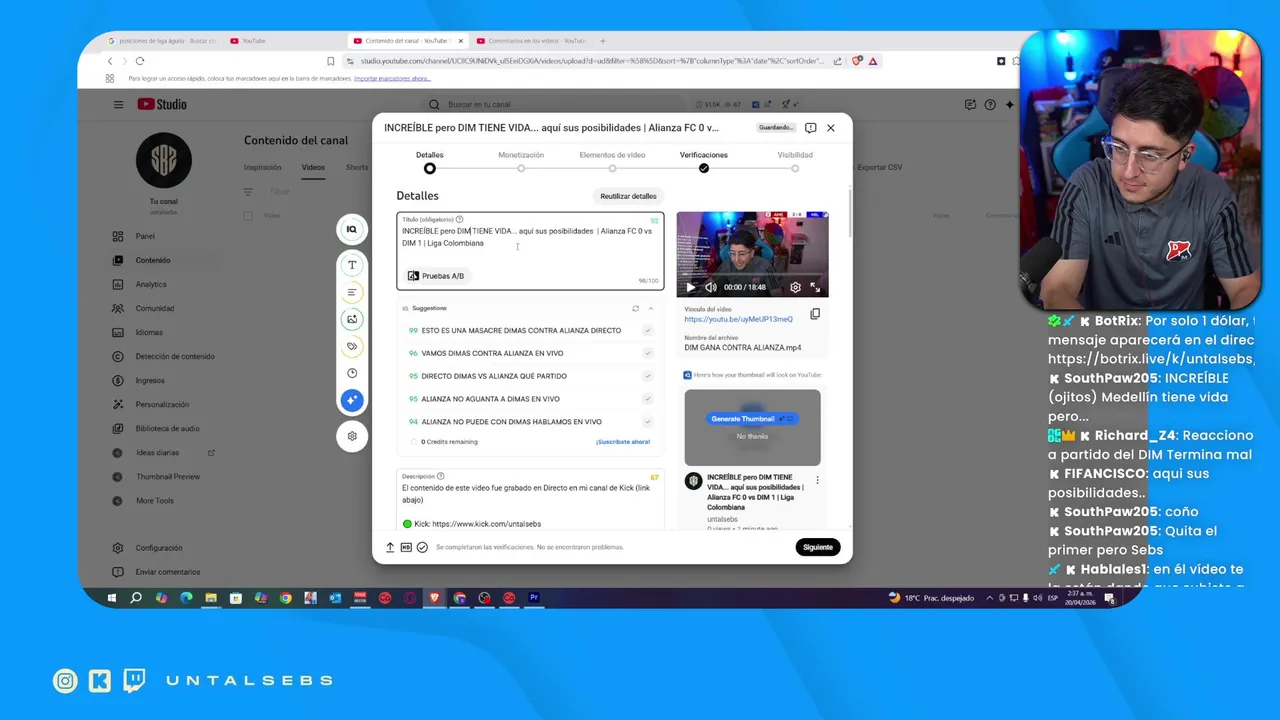The width and height of the screenshot is (1280, 720).
Task: Play the video preview
Action: point(690,287)
